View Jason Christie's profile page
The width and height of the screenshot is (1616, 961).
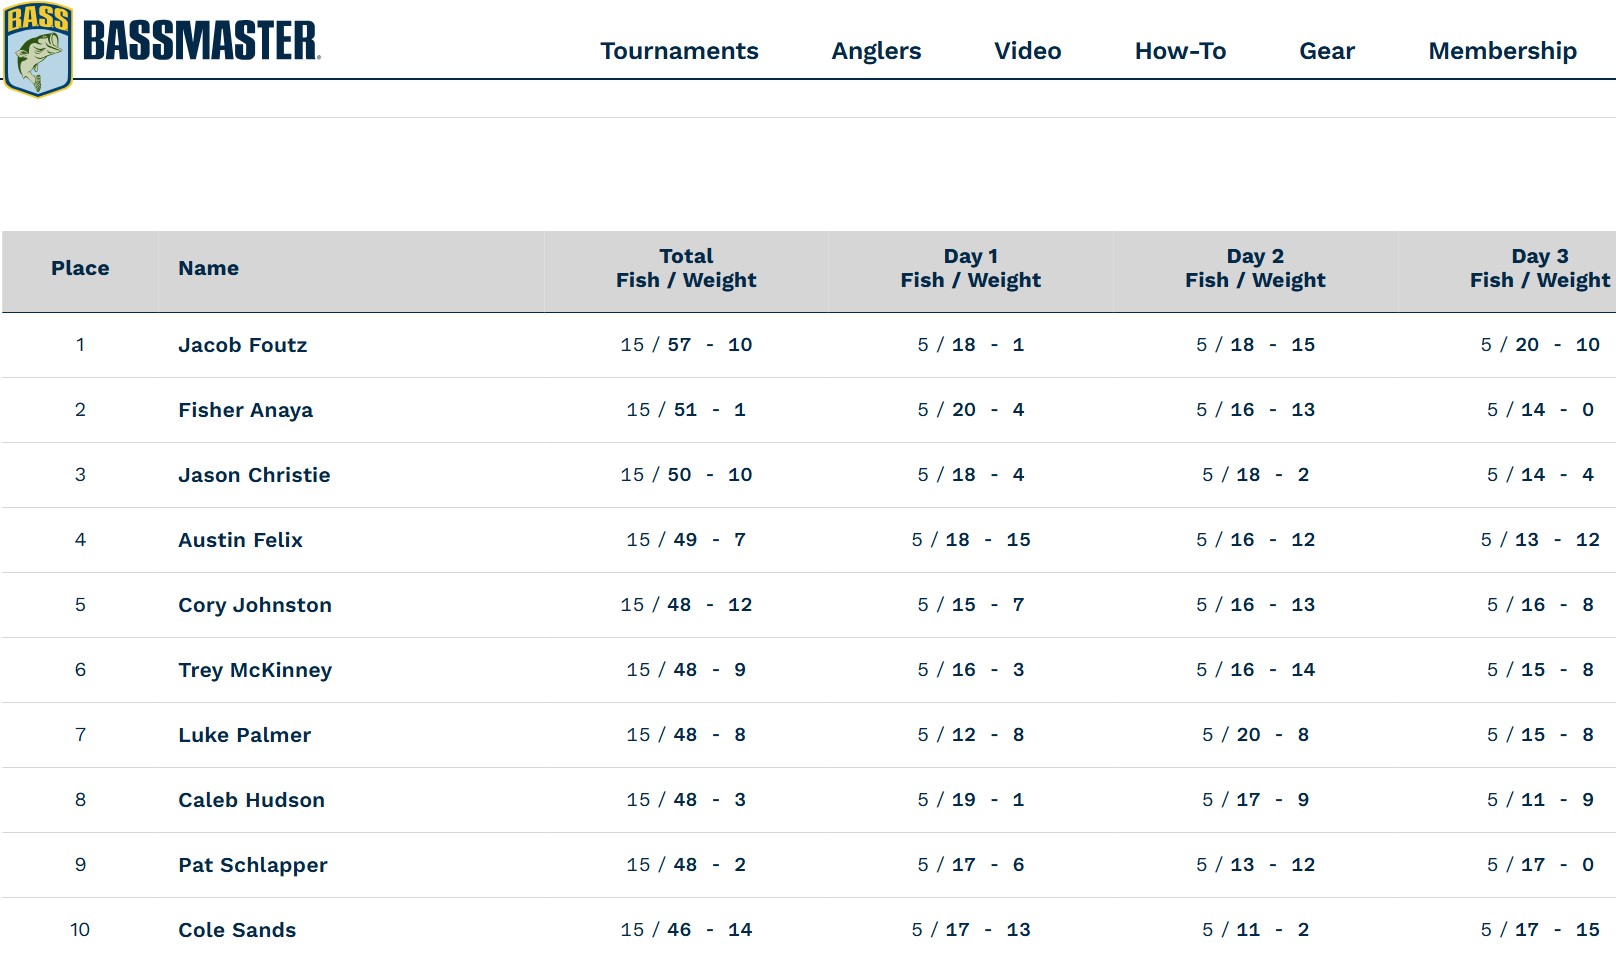point(254,475)
